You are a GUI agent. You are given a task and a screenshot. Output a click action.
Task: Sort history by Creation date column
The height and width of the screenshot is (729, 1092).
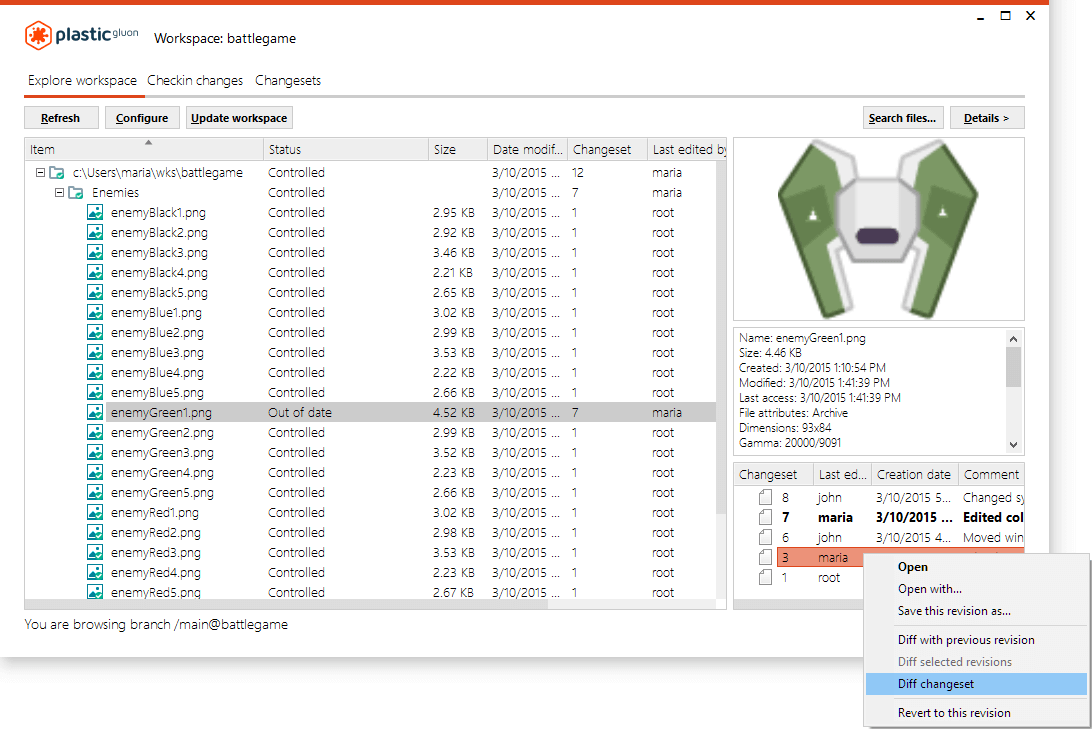coord(914,474)
